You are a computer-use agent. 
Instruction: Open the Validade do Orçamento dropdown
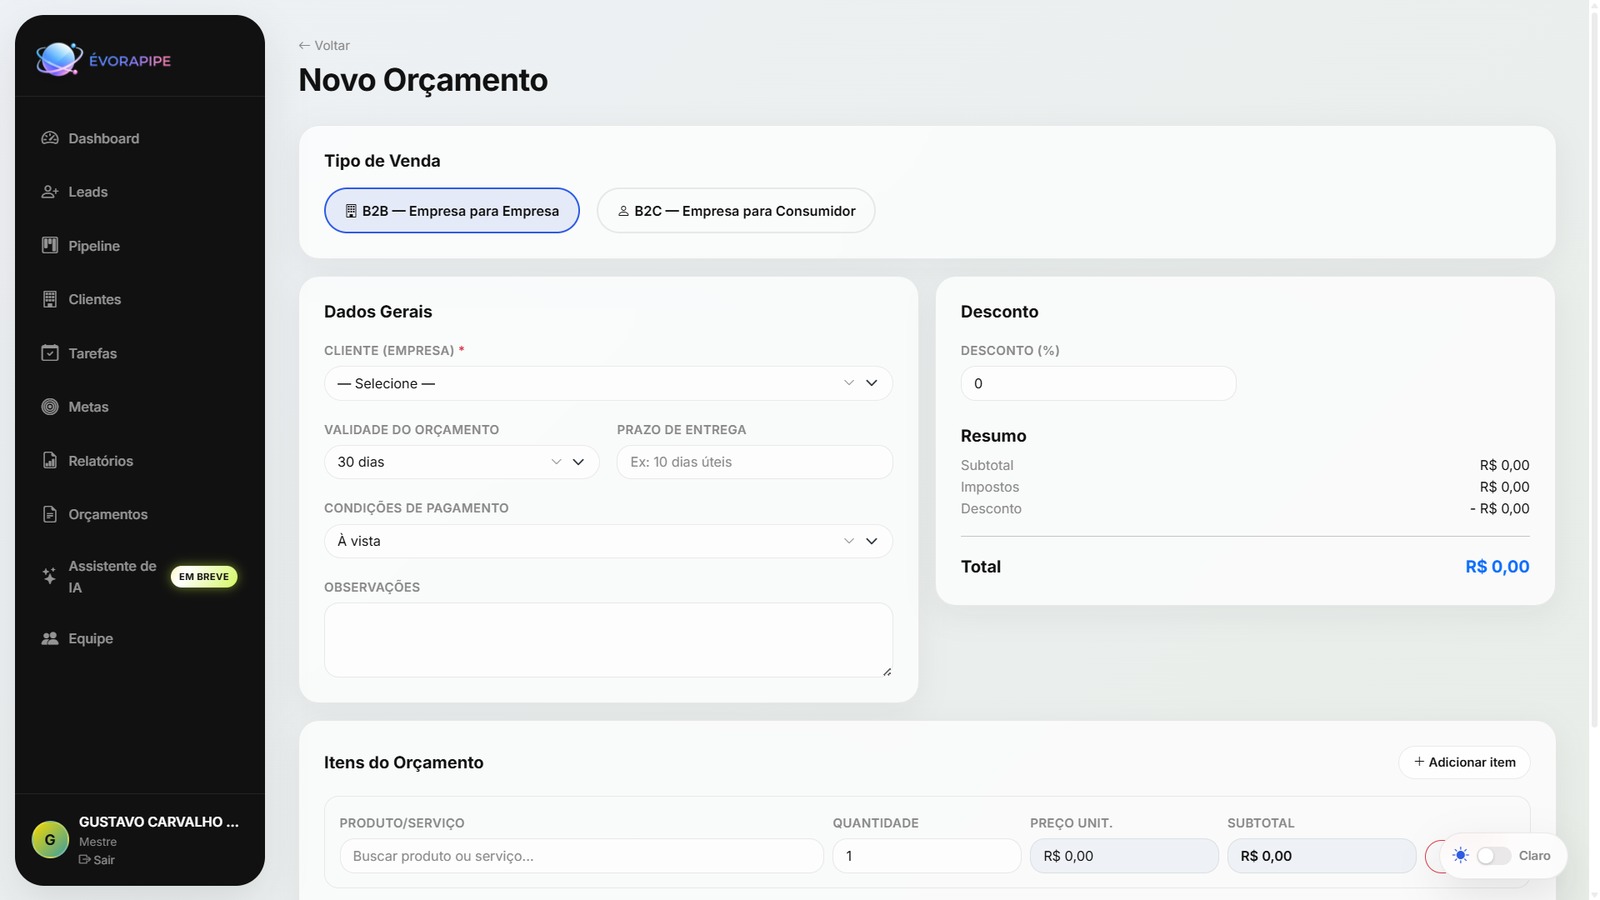pos(461,462)
